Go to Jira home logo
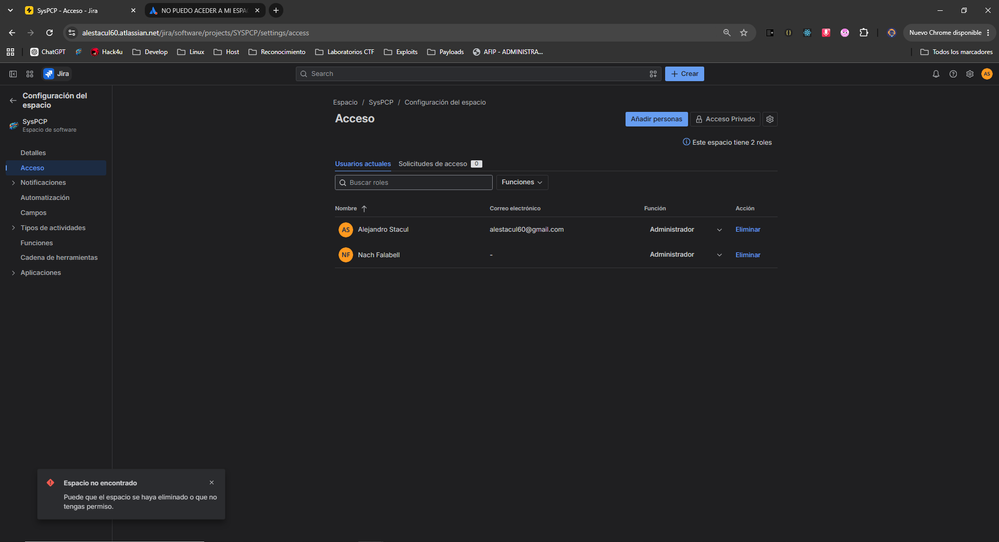 pyautogui.click(x=56, y=74)
